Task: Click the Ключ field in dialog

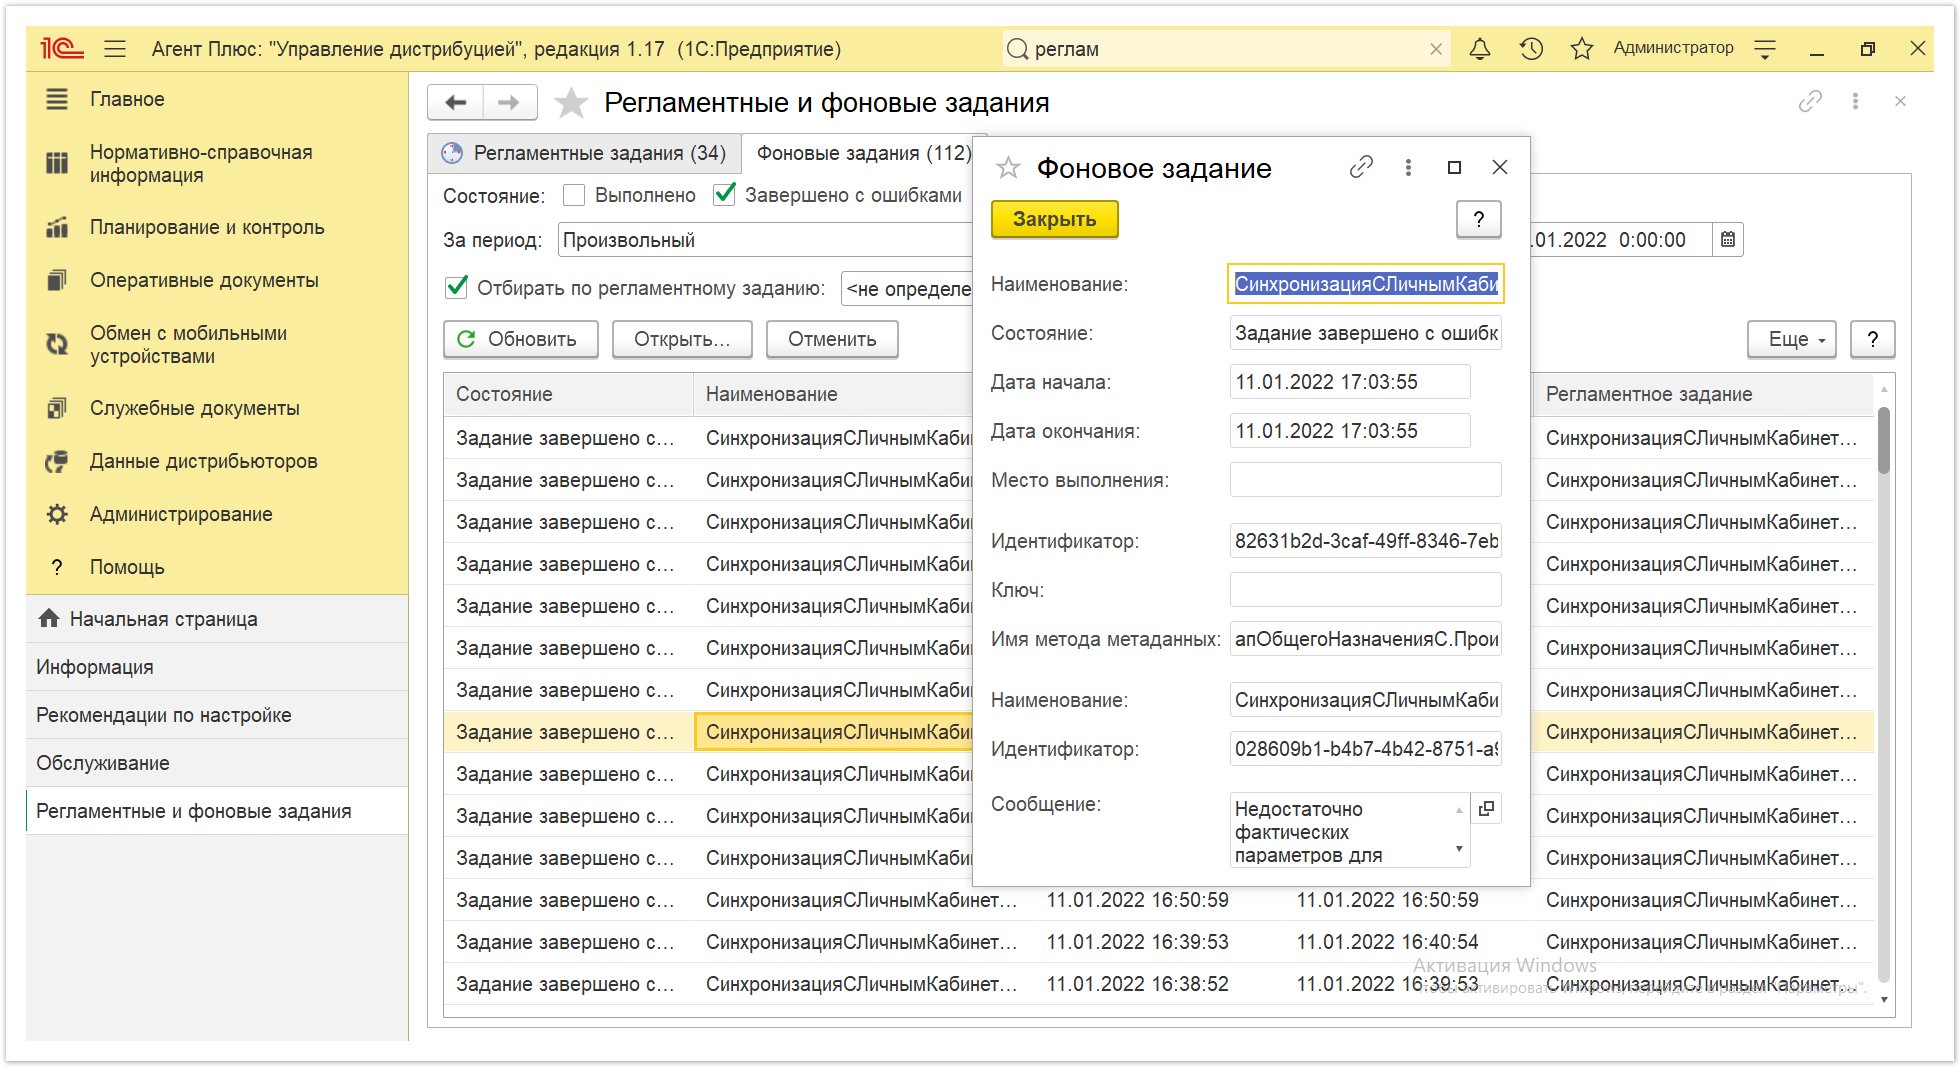Action: tap(1365, 590)
